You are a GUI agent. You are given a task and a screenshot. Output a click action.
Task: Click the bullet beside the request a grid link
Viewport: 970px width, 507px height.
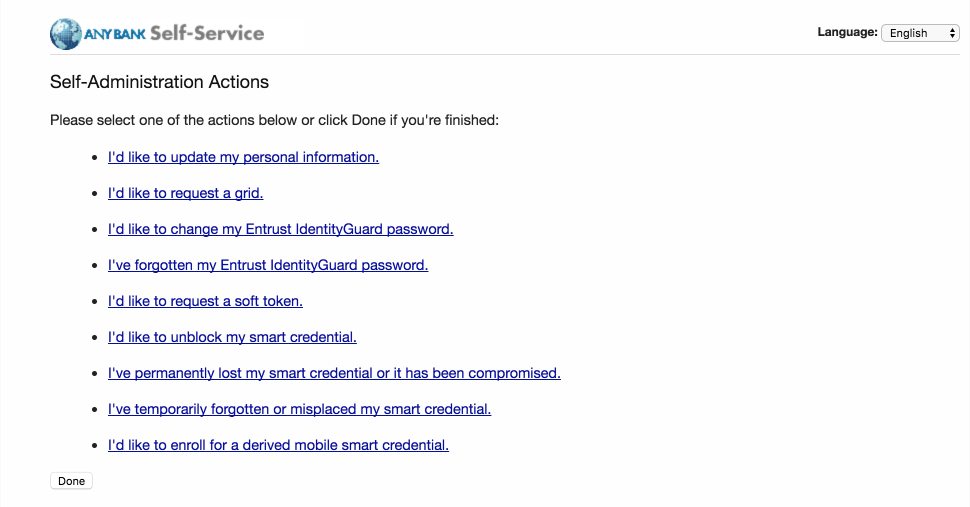point(95,194)
